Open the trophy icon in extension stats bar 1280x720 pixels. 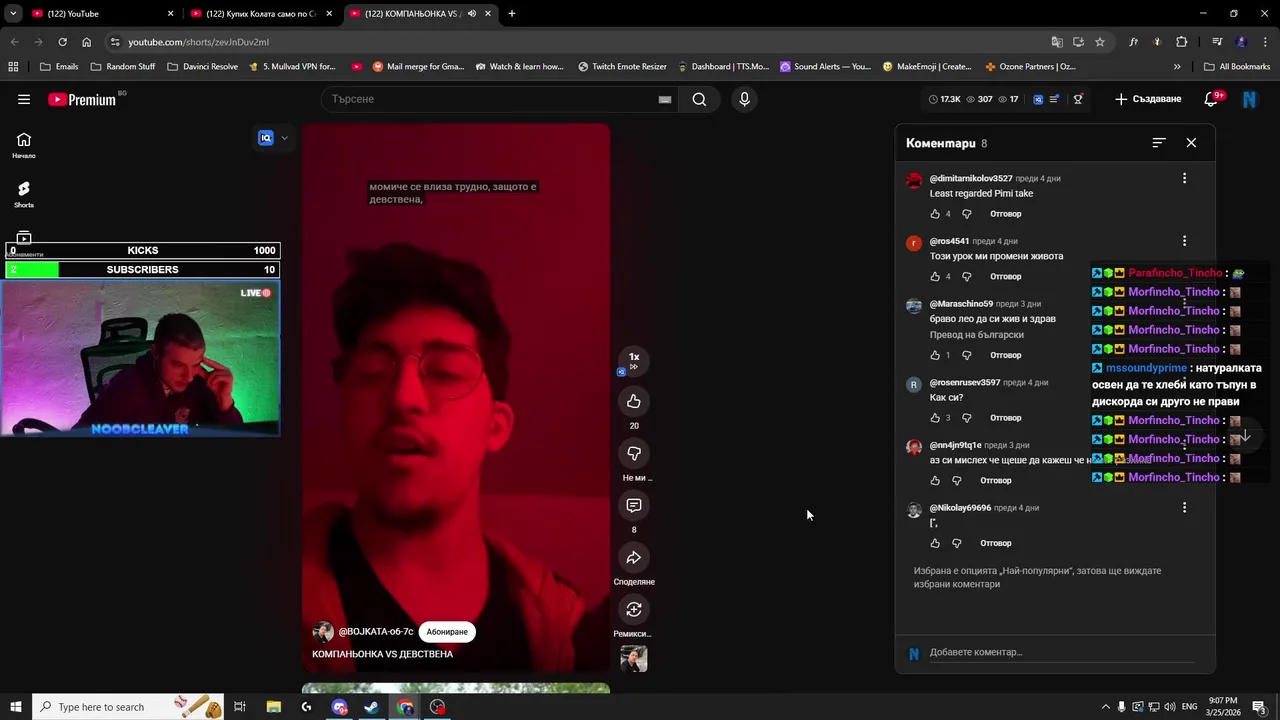pos(1078,99)
